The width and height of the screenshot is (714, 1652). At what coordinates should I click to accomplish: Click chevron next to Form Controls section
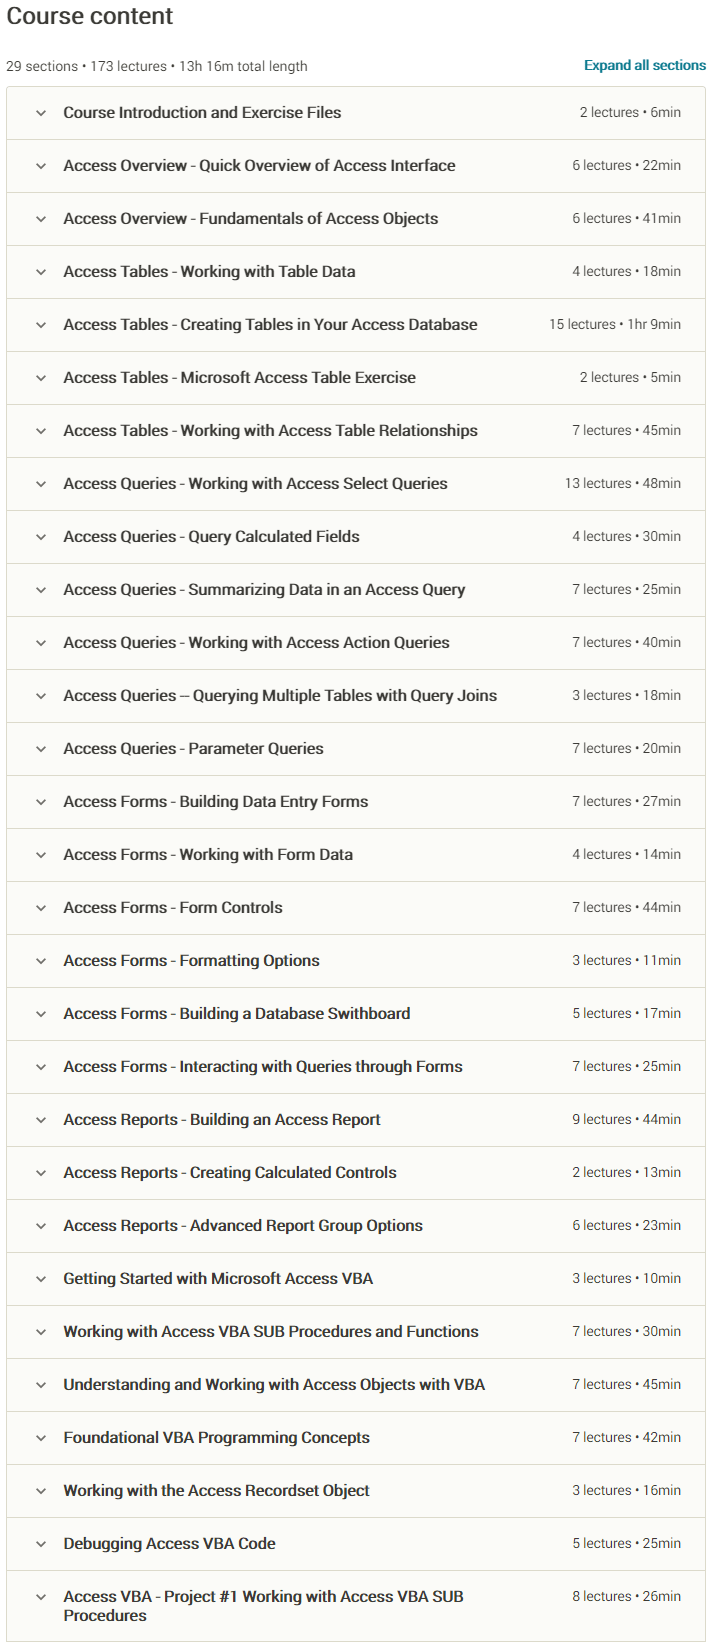click(41, 908)
